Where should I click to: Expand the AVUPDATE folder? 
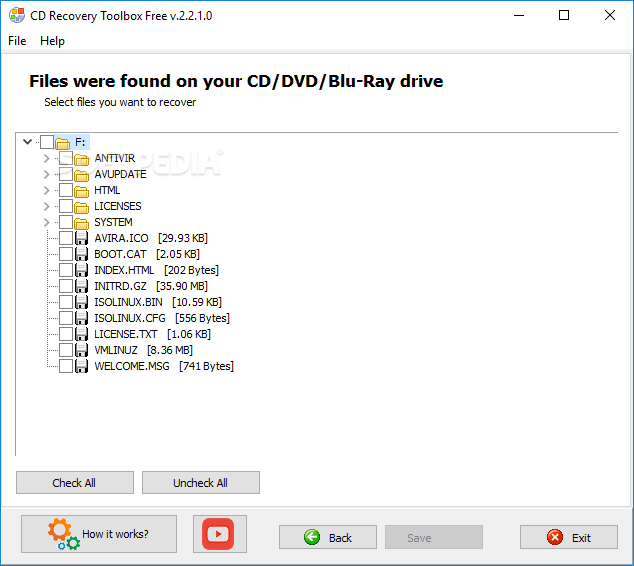(x=46, y=174)
